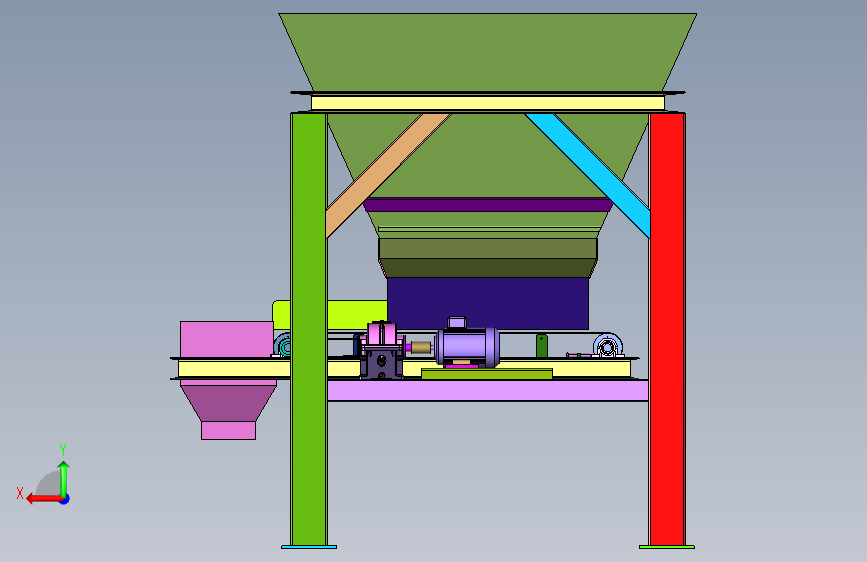
Task: Select the teal left bearing pulley
Action: [x=283, y=346]
